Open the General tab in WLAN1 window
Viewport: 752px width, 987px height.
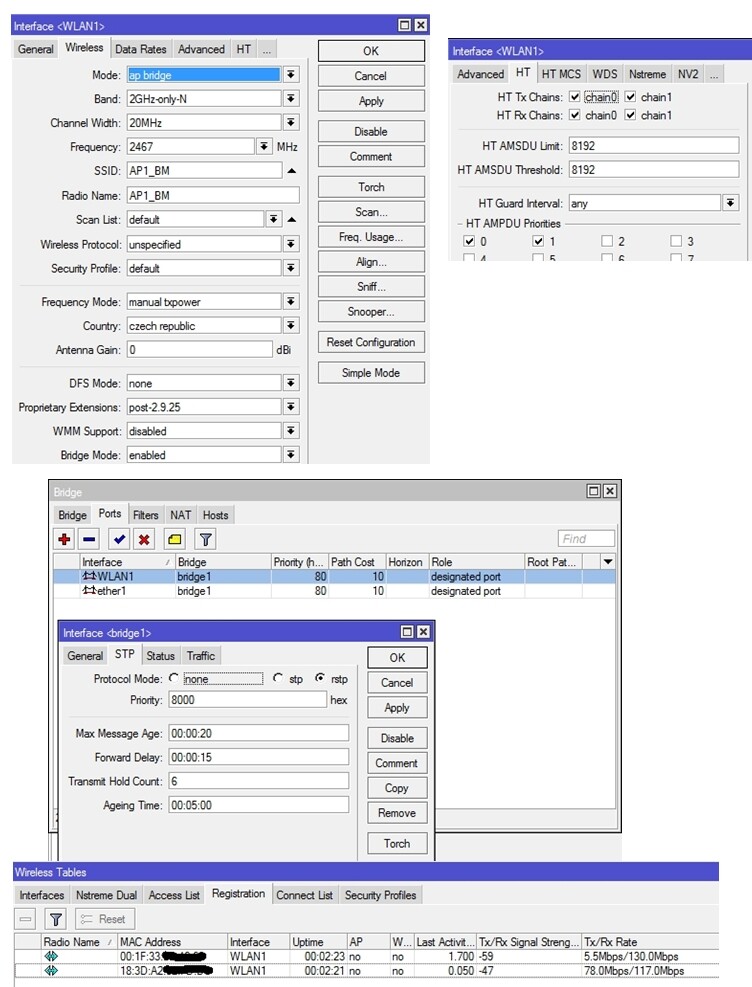point(35,49)
